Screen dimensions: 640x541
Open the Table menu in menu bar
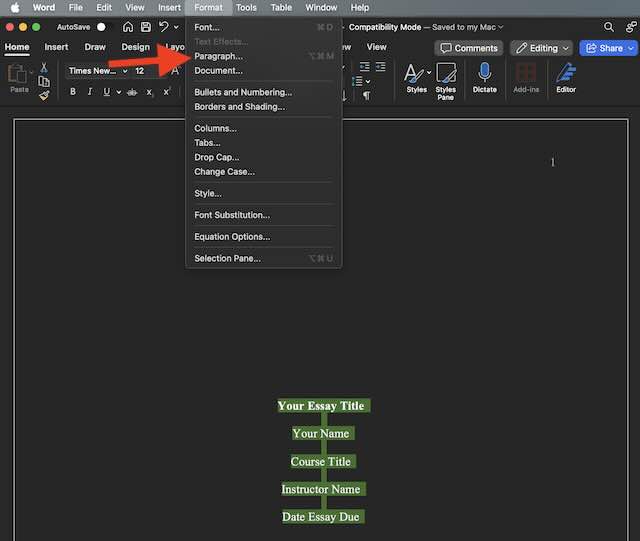click(x=281, y=7)
